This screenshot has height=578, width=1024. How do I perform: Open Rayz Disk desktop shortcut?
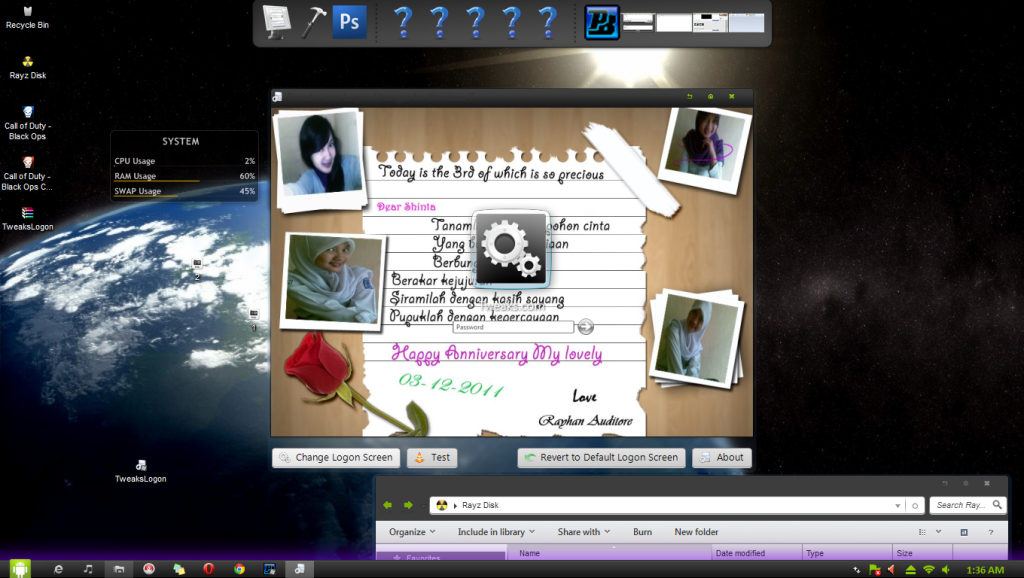(x=27, y=63)
